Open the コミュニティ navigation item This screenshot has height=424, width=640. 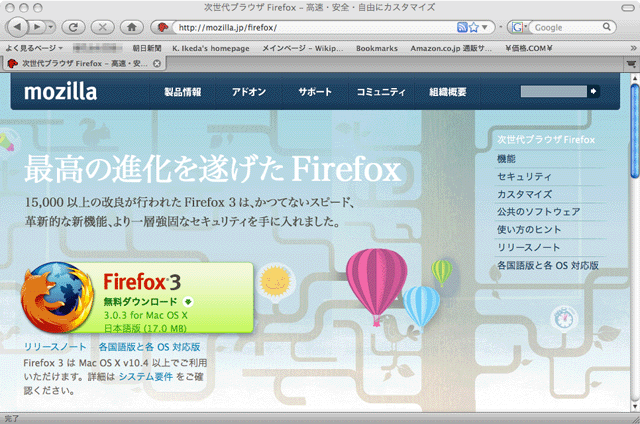click(381, 92)
